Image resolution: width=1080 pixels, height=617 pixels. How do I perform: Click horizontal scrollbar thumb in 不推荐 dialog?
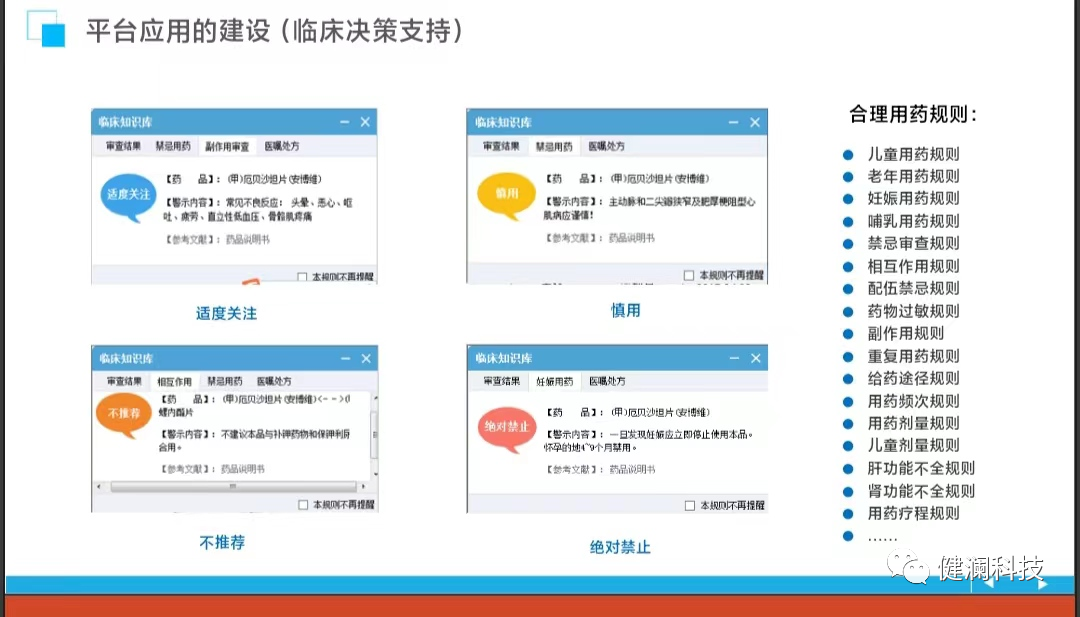pyautogui.click(x=233, y=486)
